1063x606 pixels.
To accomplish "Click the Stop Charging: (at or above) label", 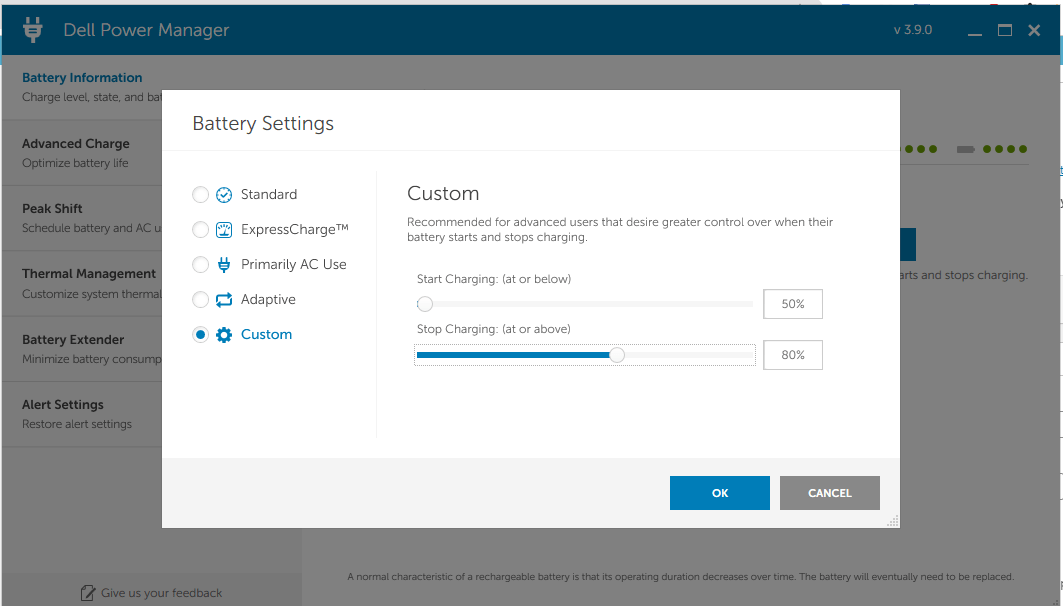I will (x=494, y=329).
